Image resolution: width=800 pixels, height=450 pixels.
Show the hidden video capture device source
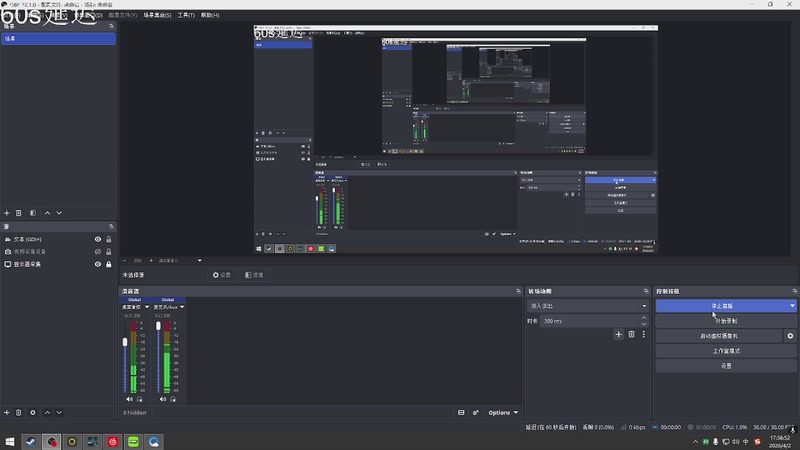coord(97,252)
